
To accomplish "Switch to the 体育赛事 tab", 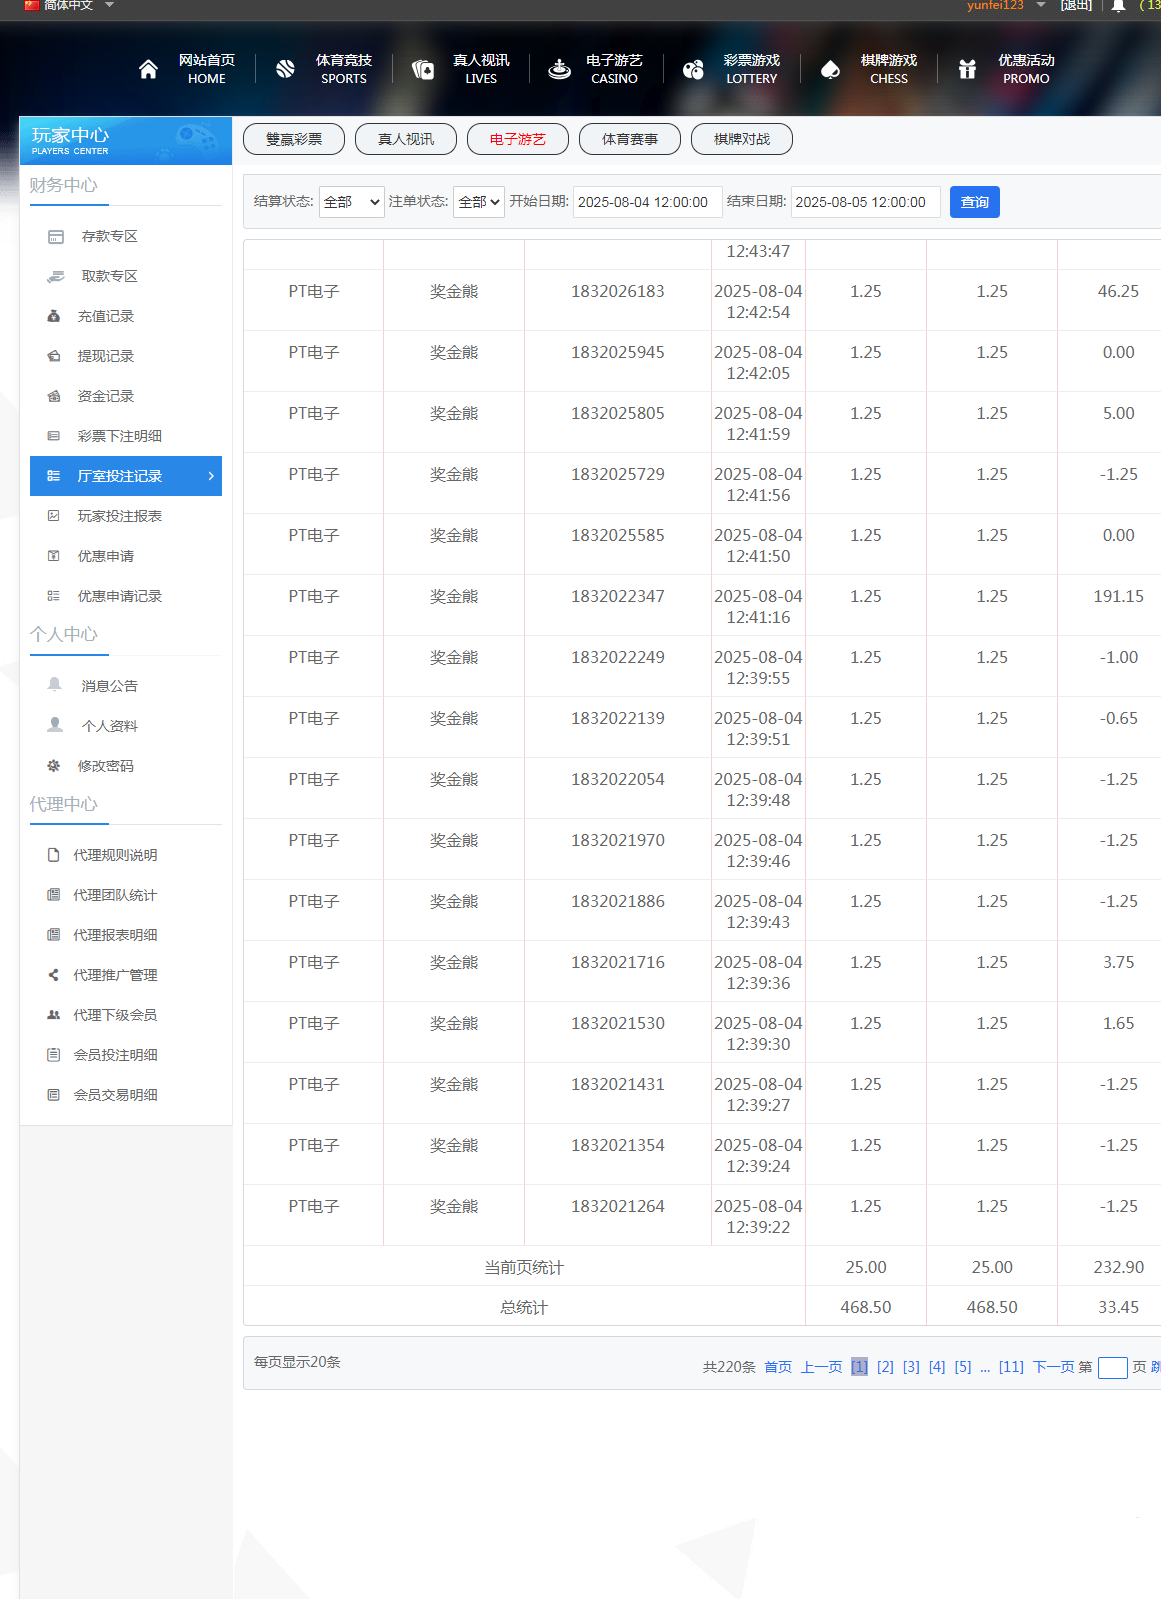I will (x=630, y=139).
